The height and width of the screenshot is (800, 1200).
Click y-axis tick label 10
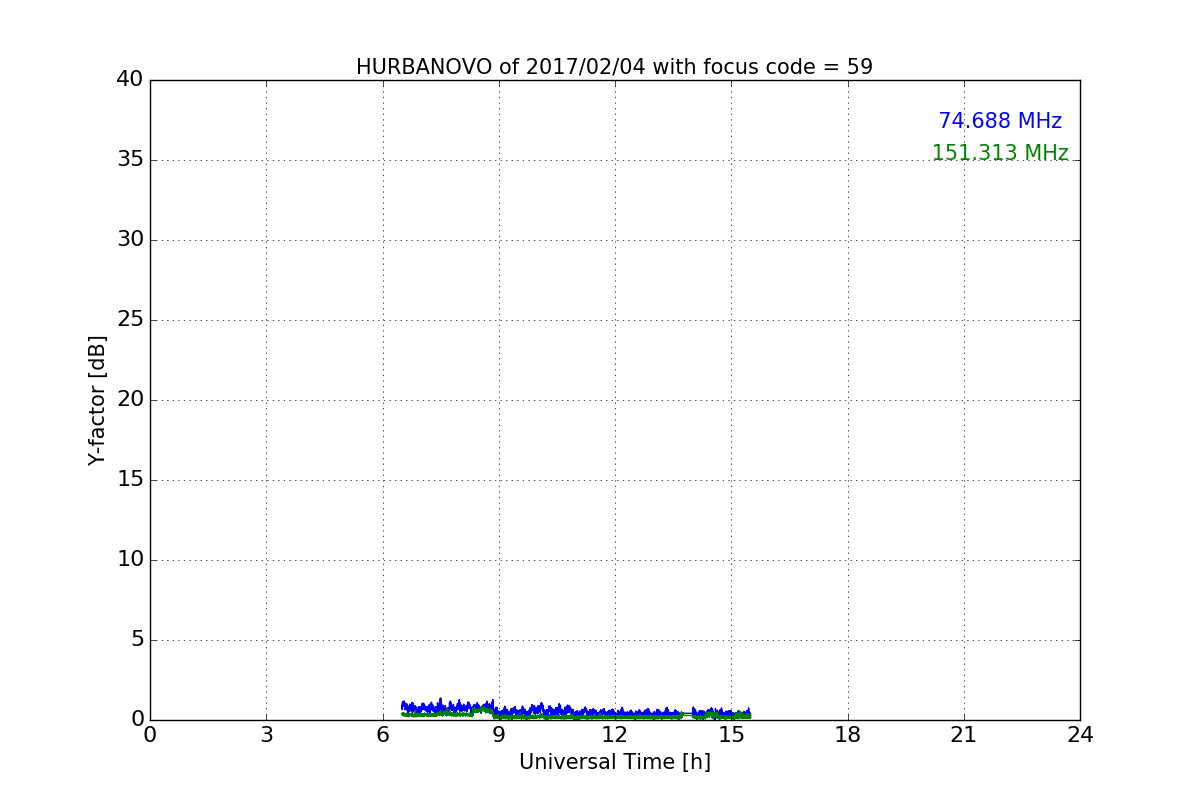(130, 560)
